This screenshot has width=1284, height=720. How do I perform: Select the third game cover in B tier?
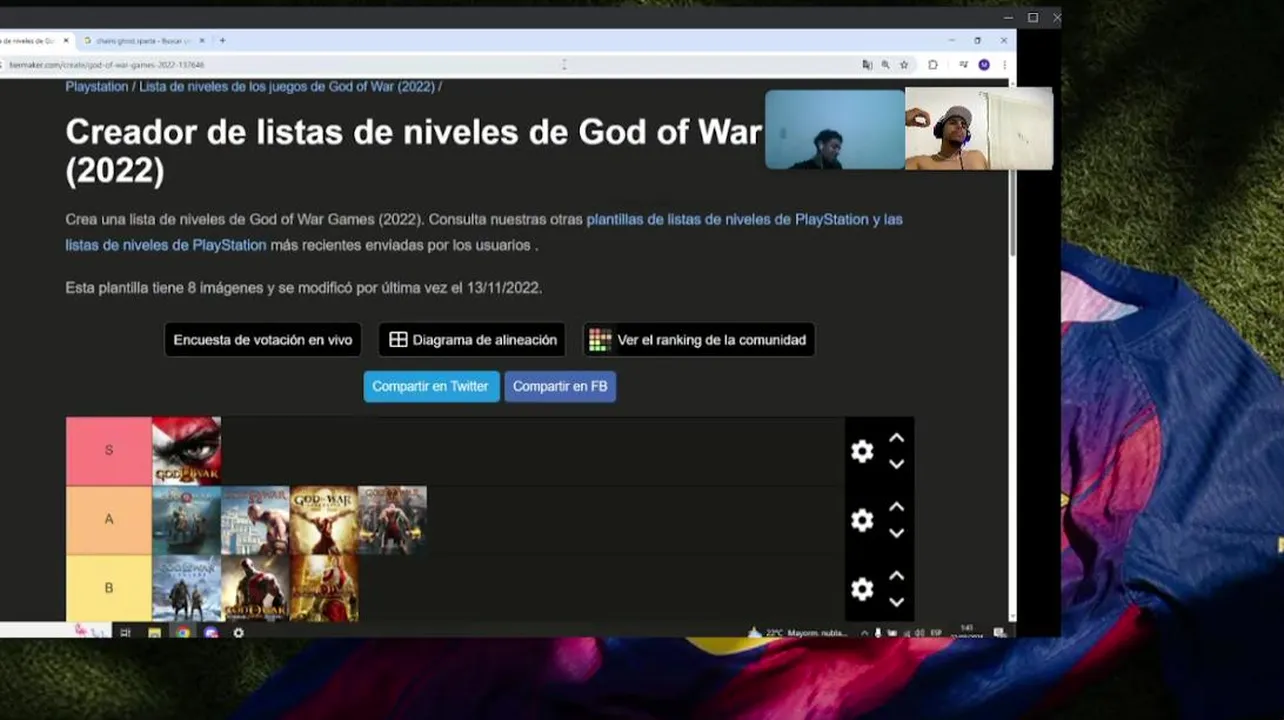pyautogui.click(x=324, y=588)
